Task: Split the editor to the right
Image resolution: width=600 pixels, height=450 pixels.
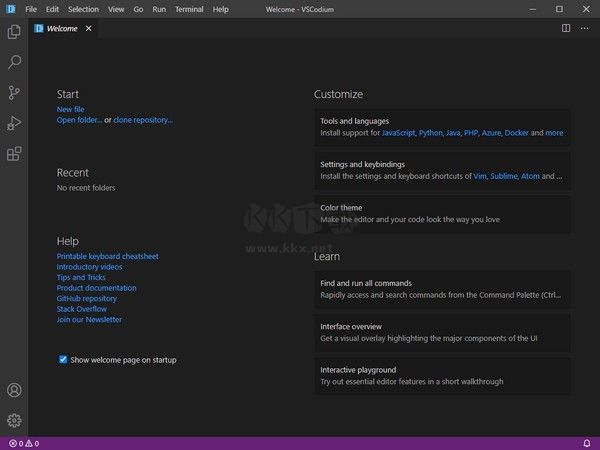Action: pos(566,28)
